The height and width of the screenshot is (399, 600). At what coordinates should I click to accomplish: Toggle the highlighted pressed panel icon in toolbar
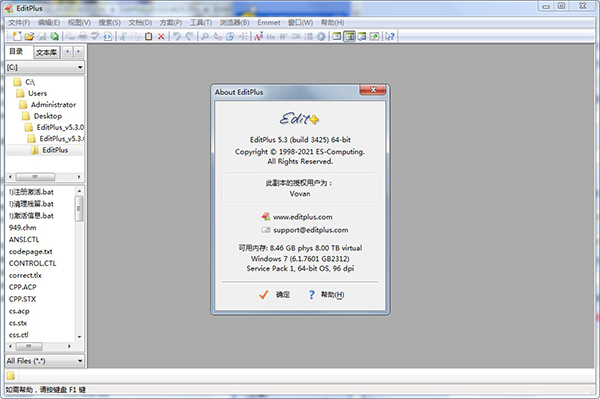pyautogui.click(x=349, y=36)
